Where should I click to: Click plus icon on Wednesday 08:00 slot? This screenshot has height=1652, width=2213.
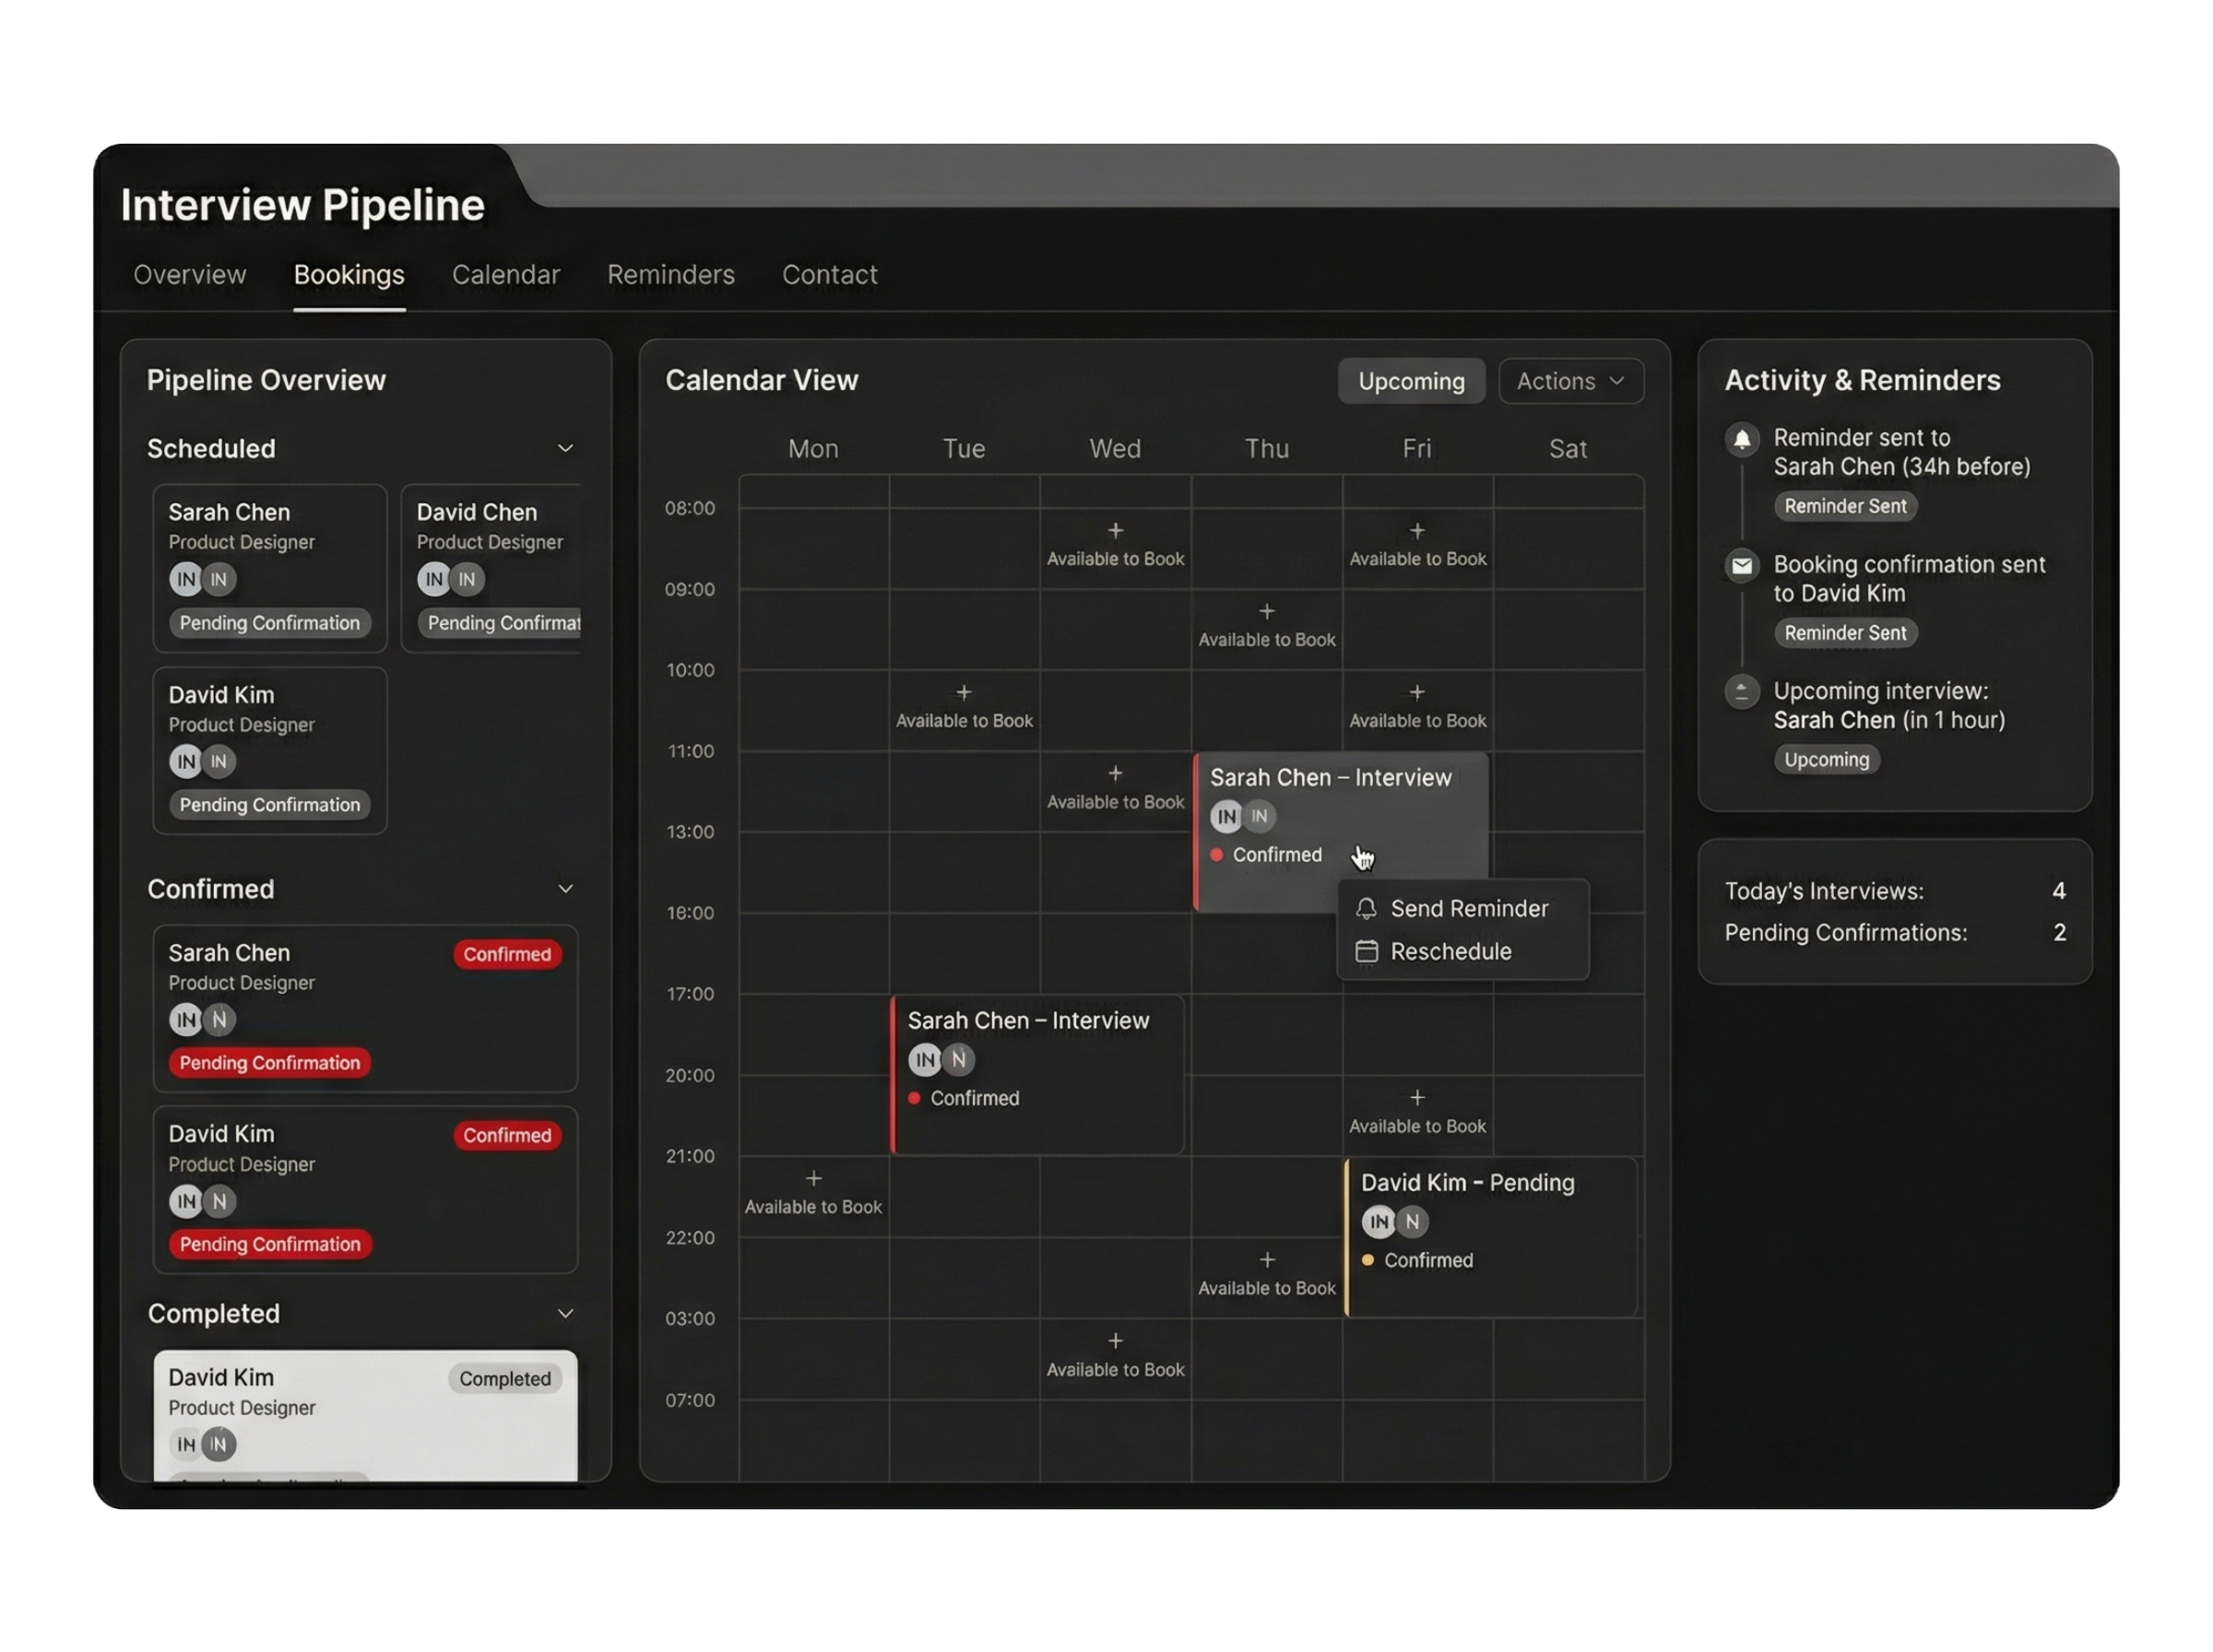point(1115,530)
